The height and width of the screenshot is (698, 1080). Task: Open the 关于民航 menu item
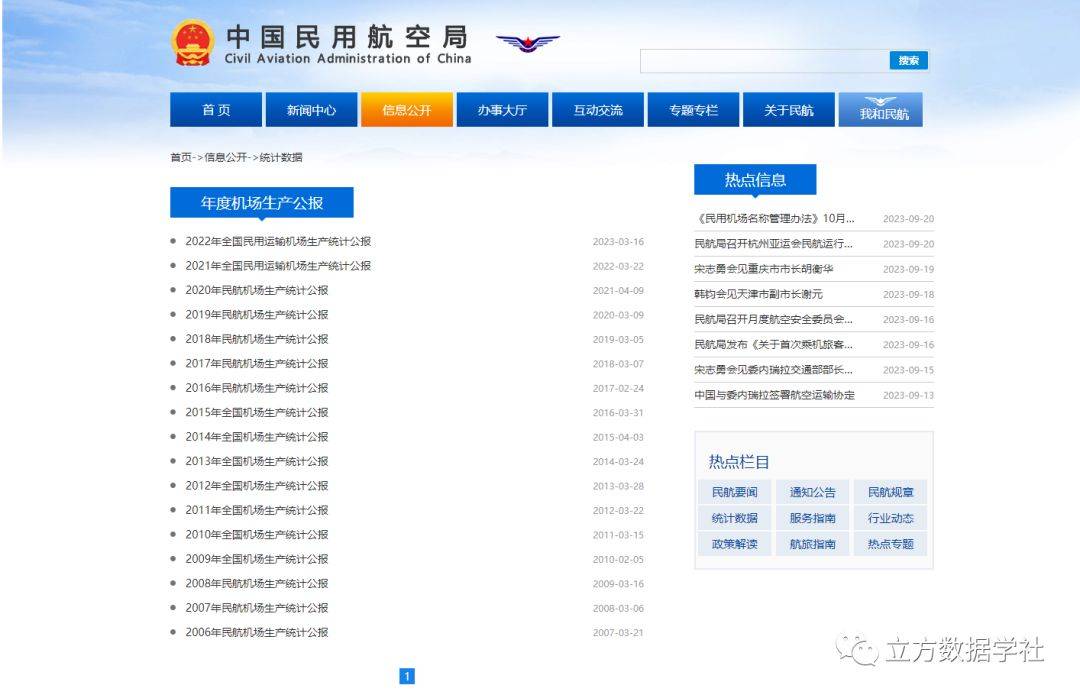point(789,110)
